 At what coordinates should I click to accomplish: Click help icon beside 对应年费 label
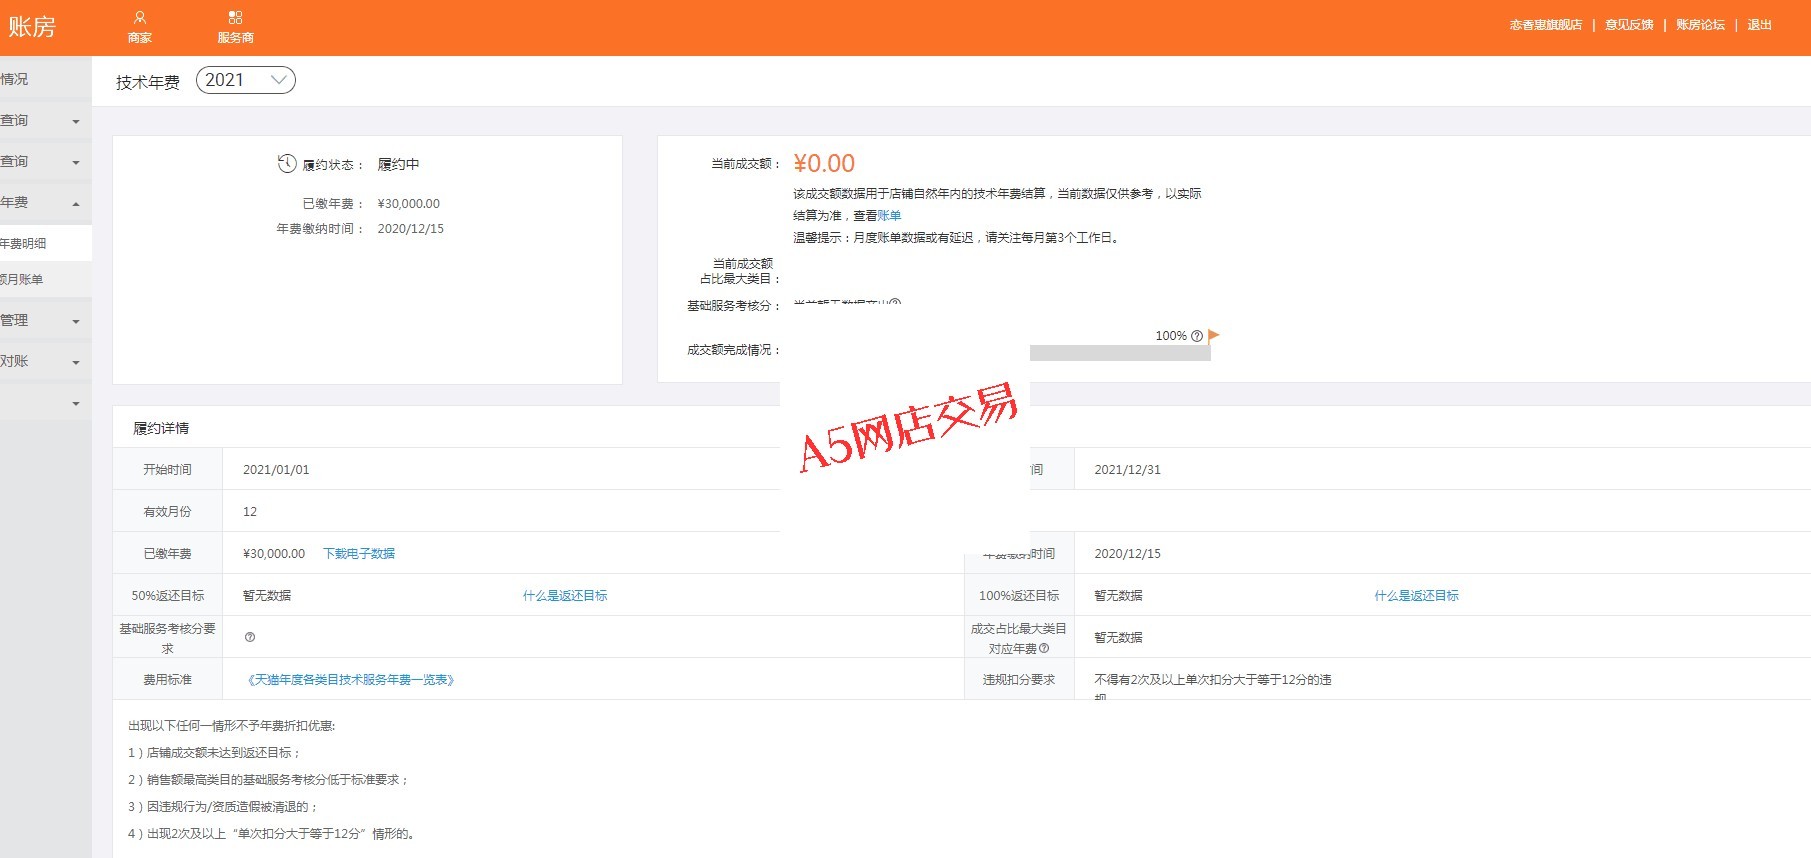[x=1045, y=648]
